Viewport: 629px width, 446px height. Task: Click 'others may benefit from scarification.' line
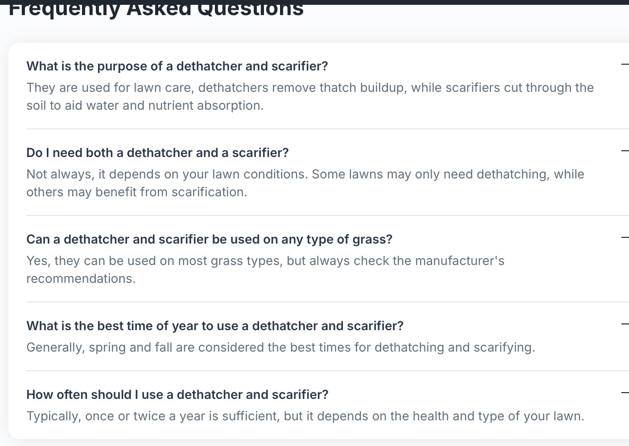point(136,192)
